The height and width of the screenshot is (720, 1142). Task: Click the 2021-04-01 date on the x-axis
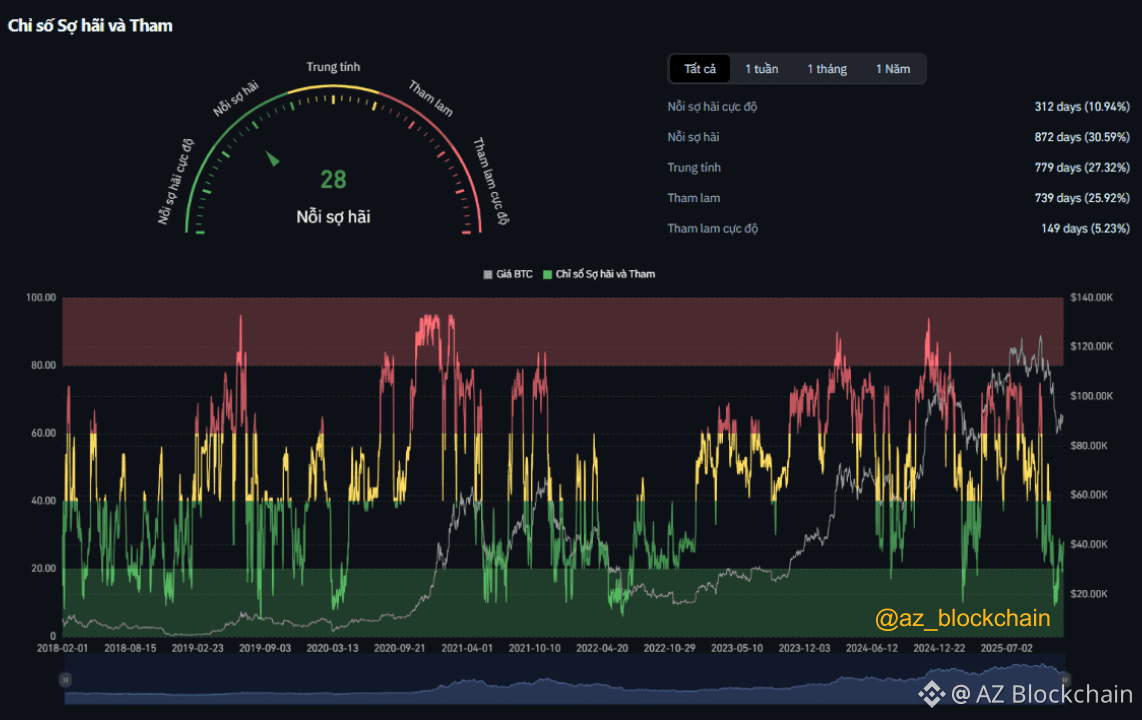click(468, 648)
